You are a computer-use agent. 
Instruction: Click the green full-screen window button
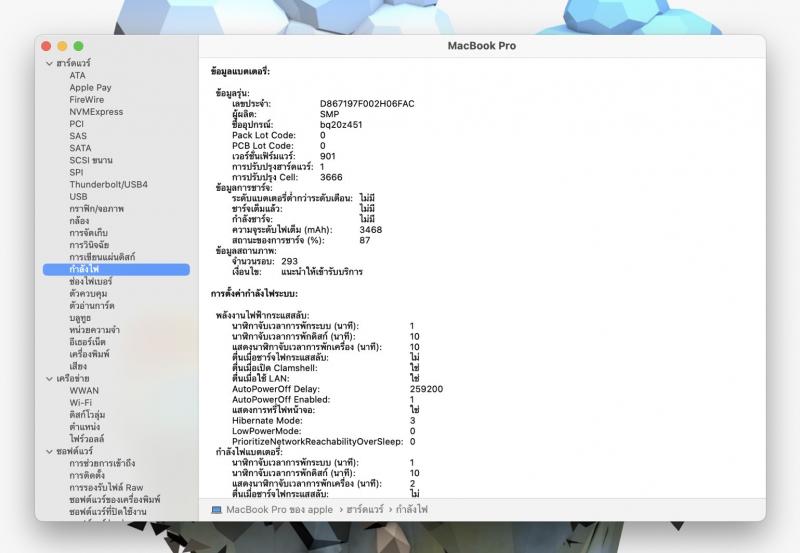pos(79,46)
